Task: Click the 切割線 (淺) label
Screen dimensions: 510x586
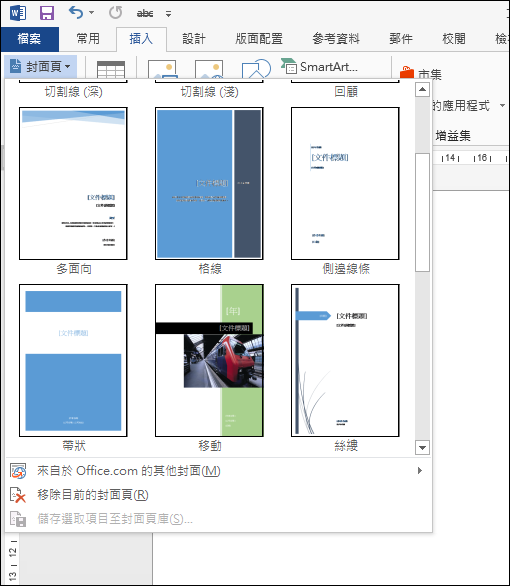Action: 210,92
